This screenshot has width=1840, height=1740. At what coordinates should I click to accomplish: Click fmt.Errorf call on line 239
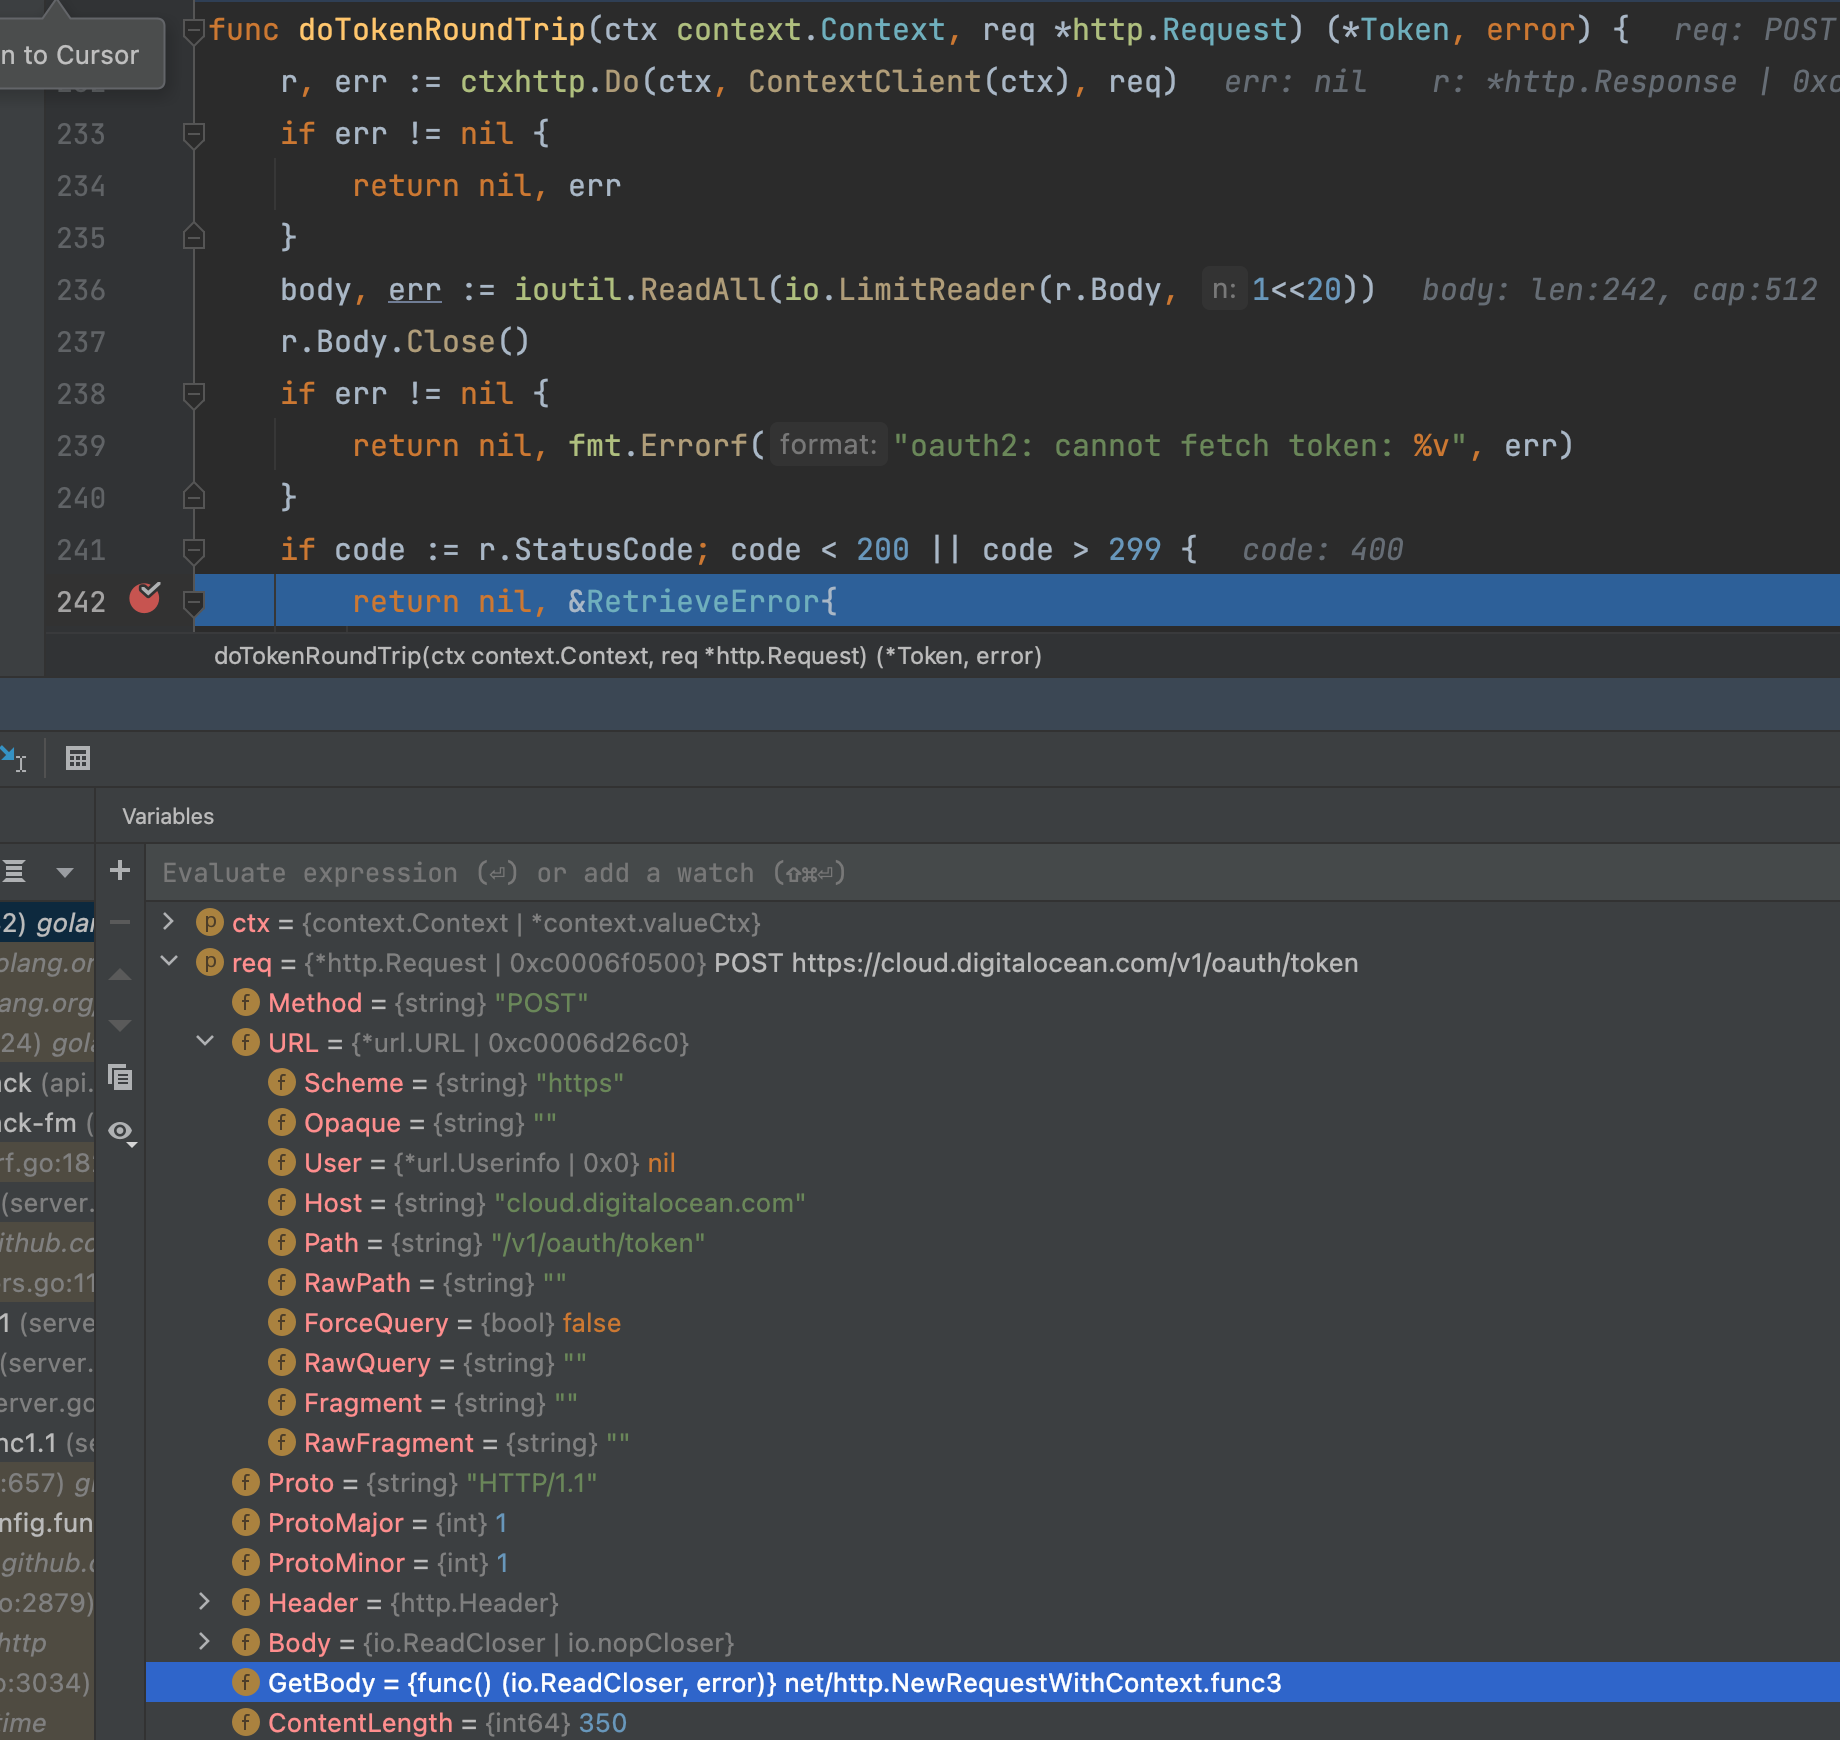point(658,446)
